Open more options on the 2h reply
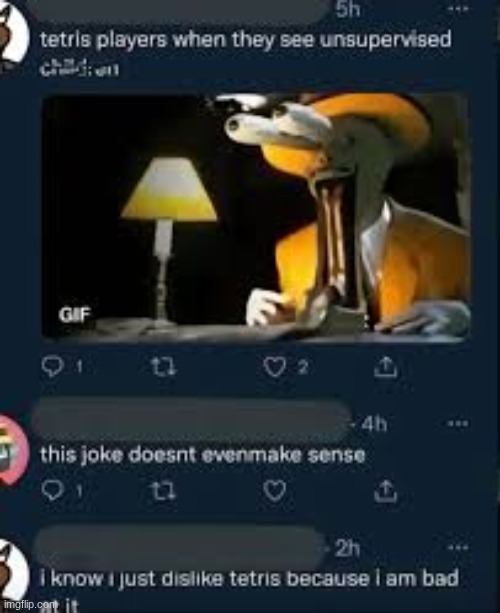Screen dimensions: 500x613 point(457,548)
